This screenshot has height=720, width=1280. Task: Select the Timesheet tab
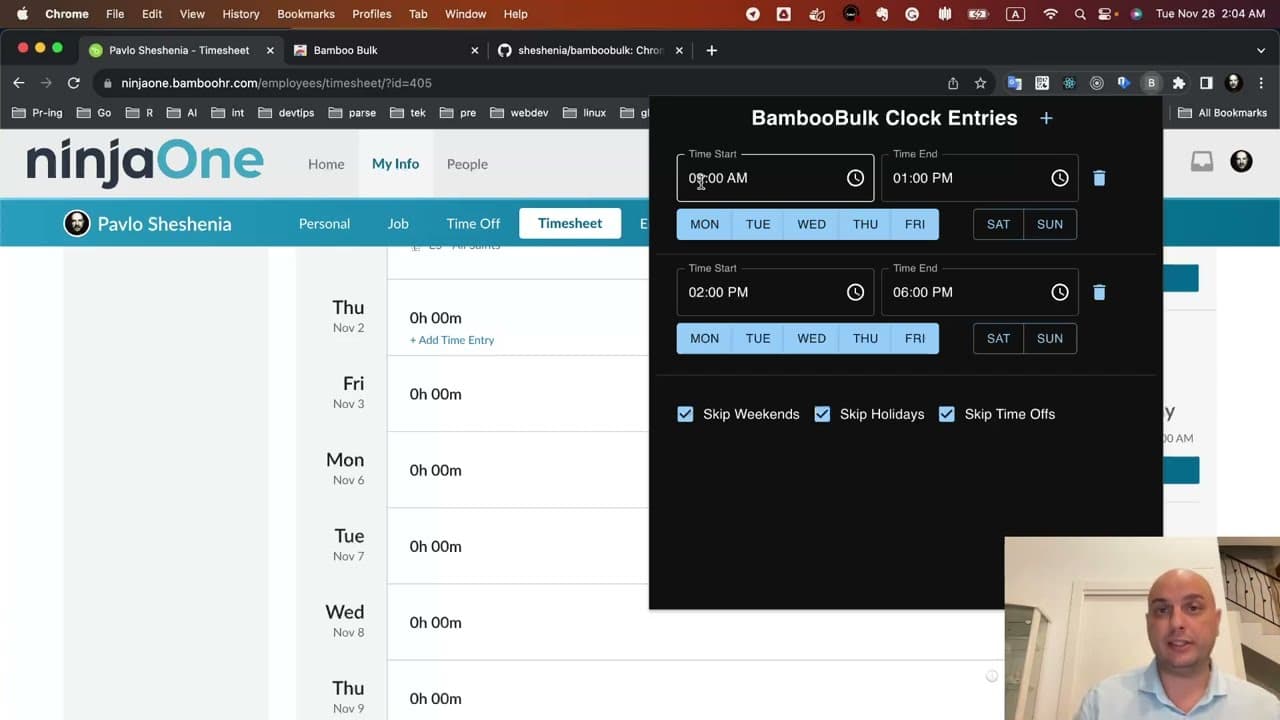tap(570, 223)
